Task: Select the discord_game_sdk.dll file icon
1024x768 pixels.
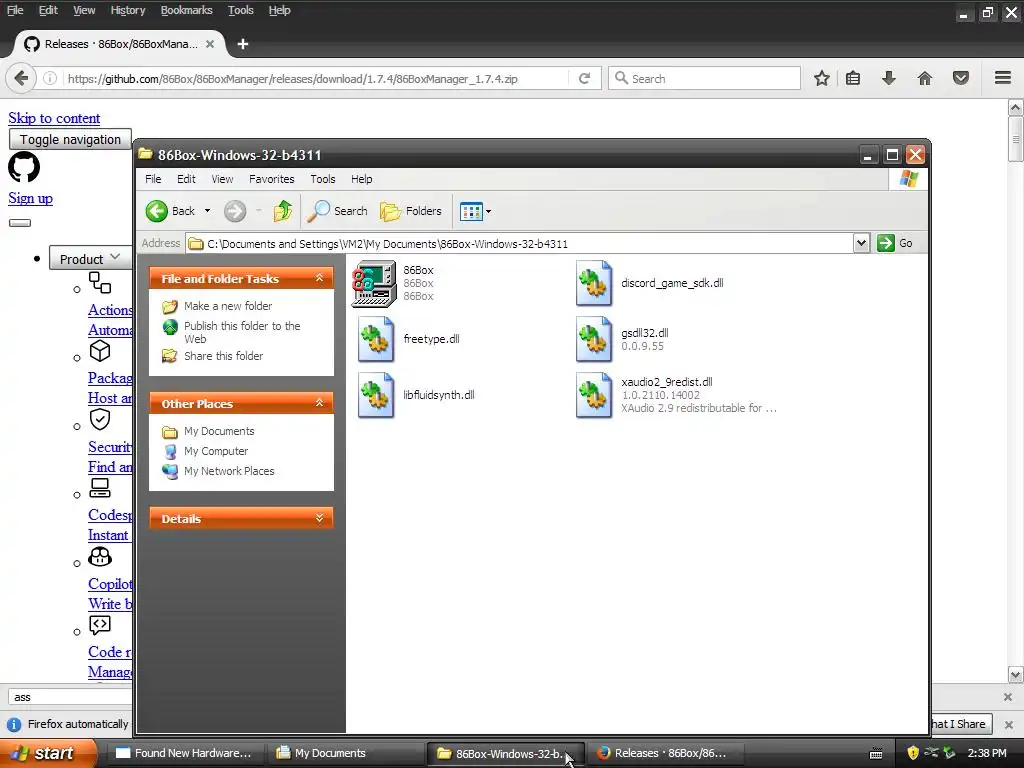Action: coord(594,283)
